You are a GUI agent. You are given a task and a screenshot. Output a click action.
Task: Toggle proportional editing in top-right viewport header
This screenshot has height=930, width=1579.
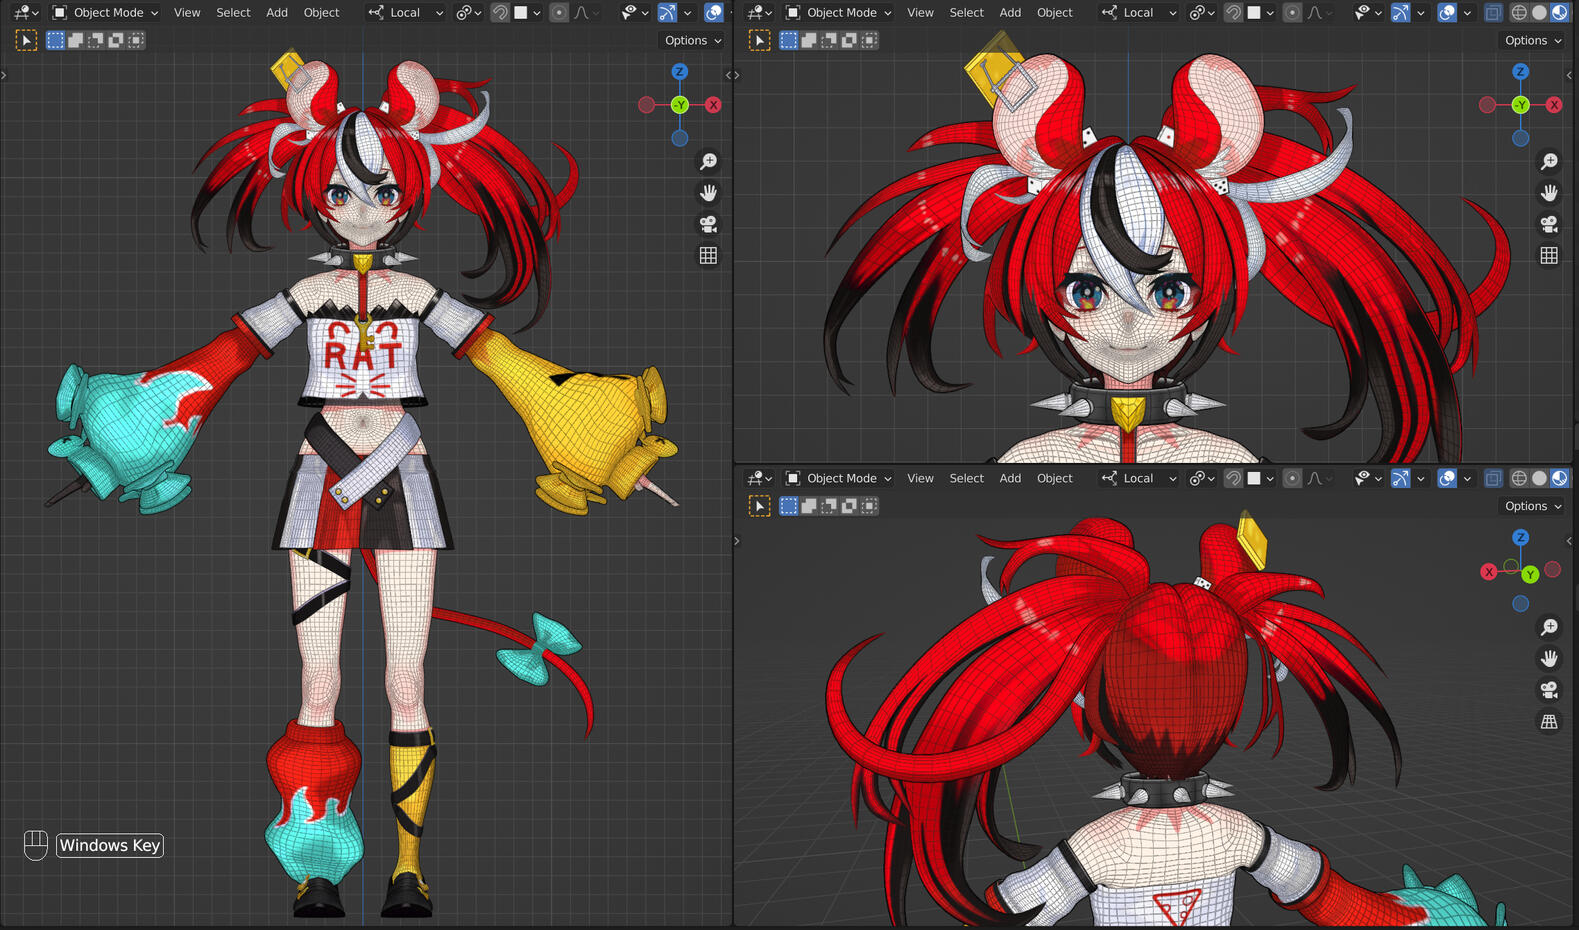1292,13
